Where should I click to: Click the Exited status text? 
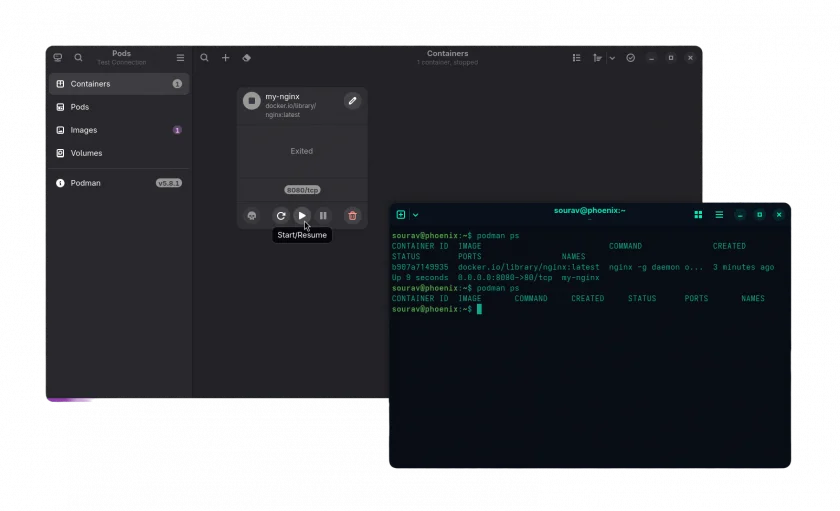pos(302,151)
